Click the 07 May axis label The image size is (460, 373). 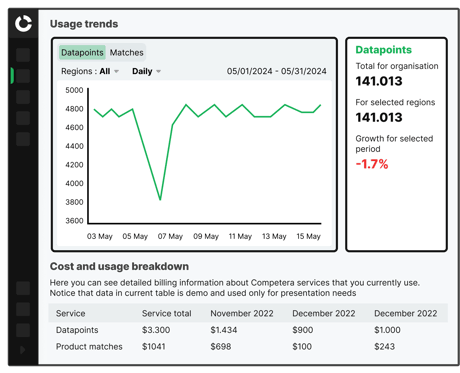170,236
